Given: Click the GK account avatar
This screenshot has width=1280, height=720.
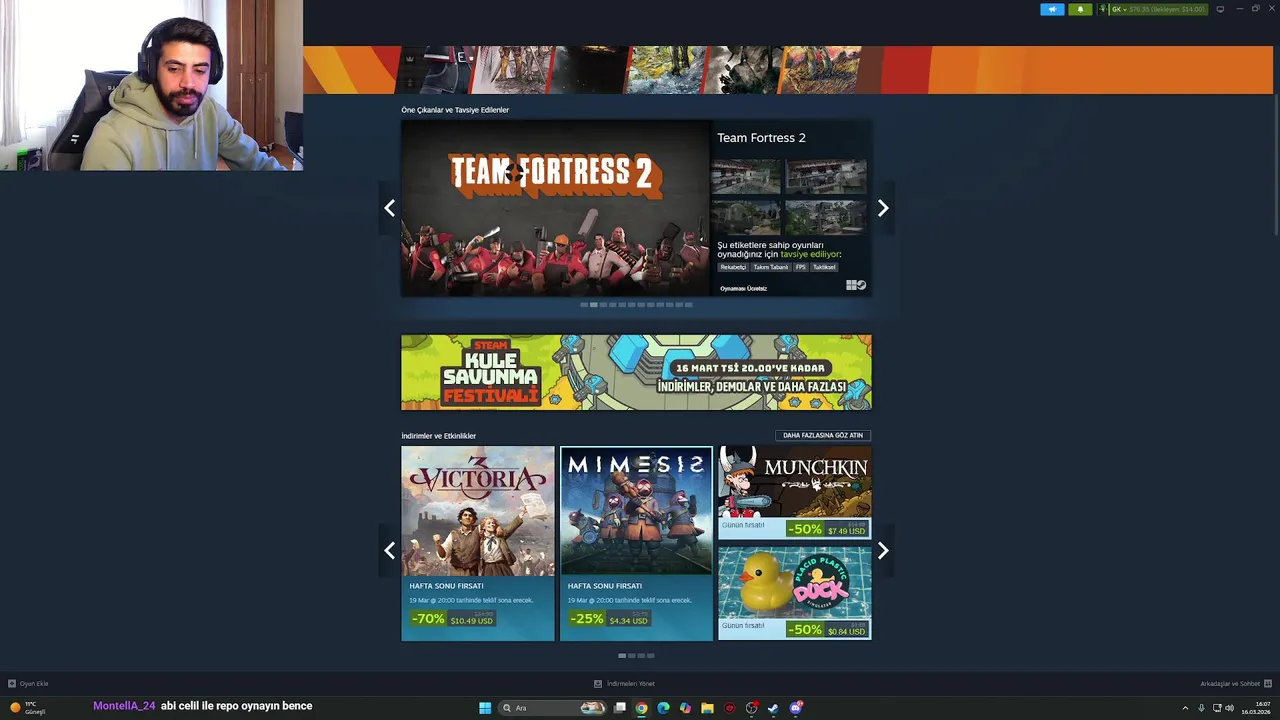Looking at the screenshot, I should pyautogui.click(x=1103, y=9).
